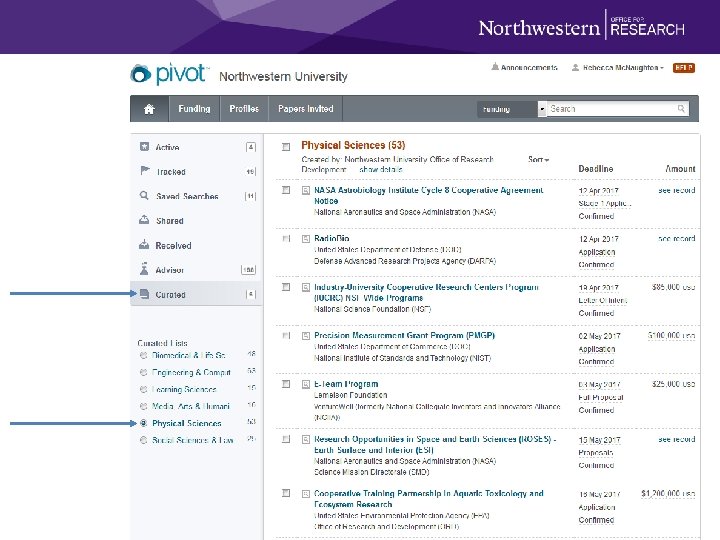Open the E-Team Program link
This screenshot has height=540, width=720.
(x=346, y=384)
